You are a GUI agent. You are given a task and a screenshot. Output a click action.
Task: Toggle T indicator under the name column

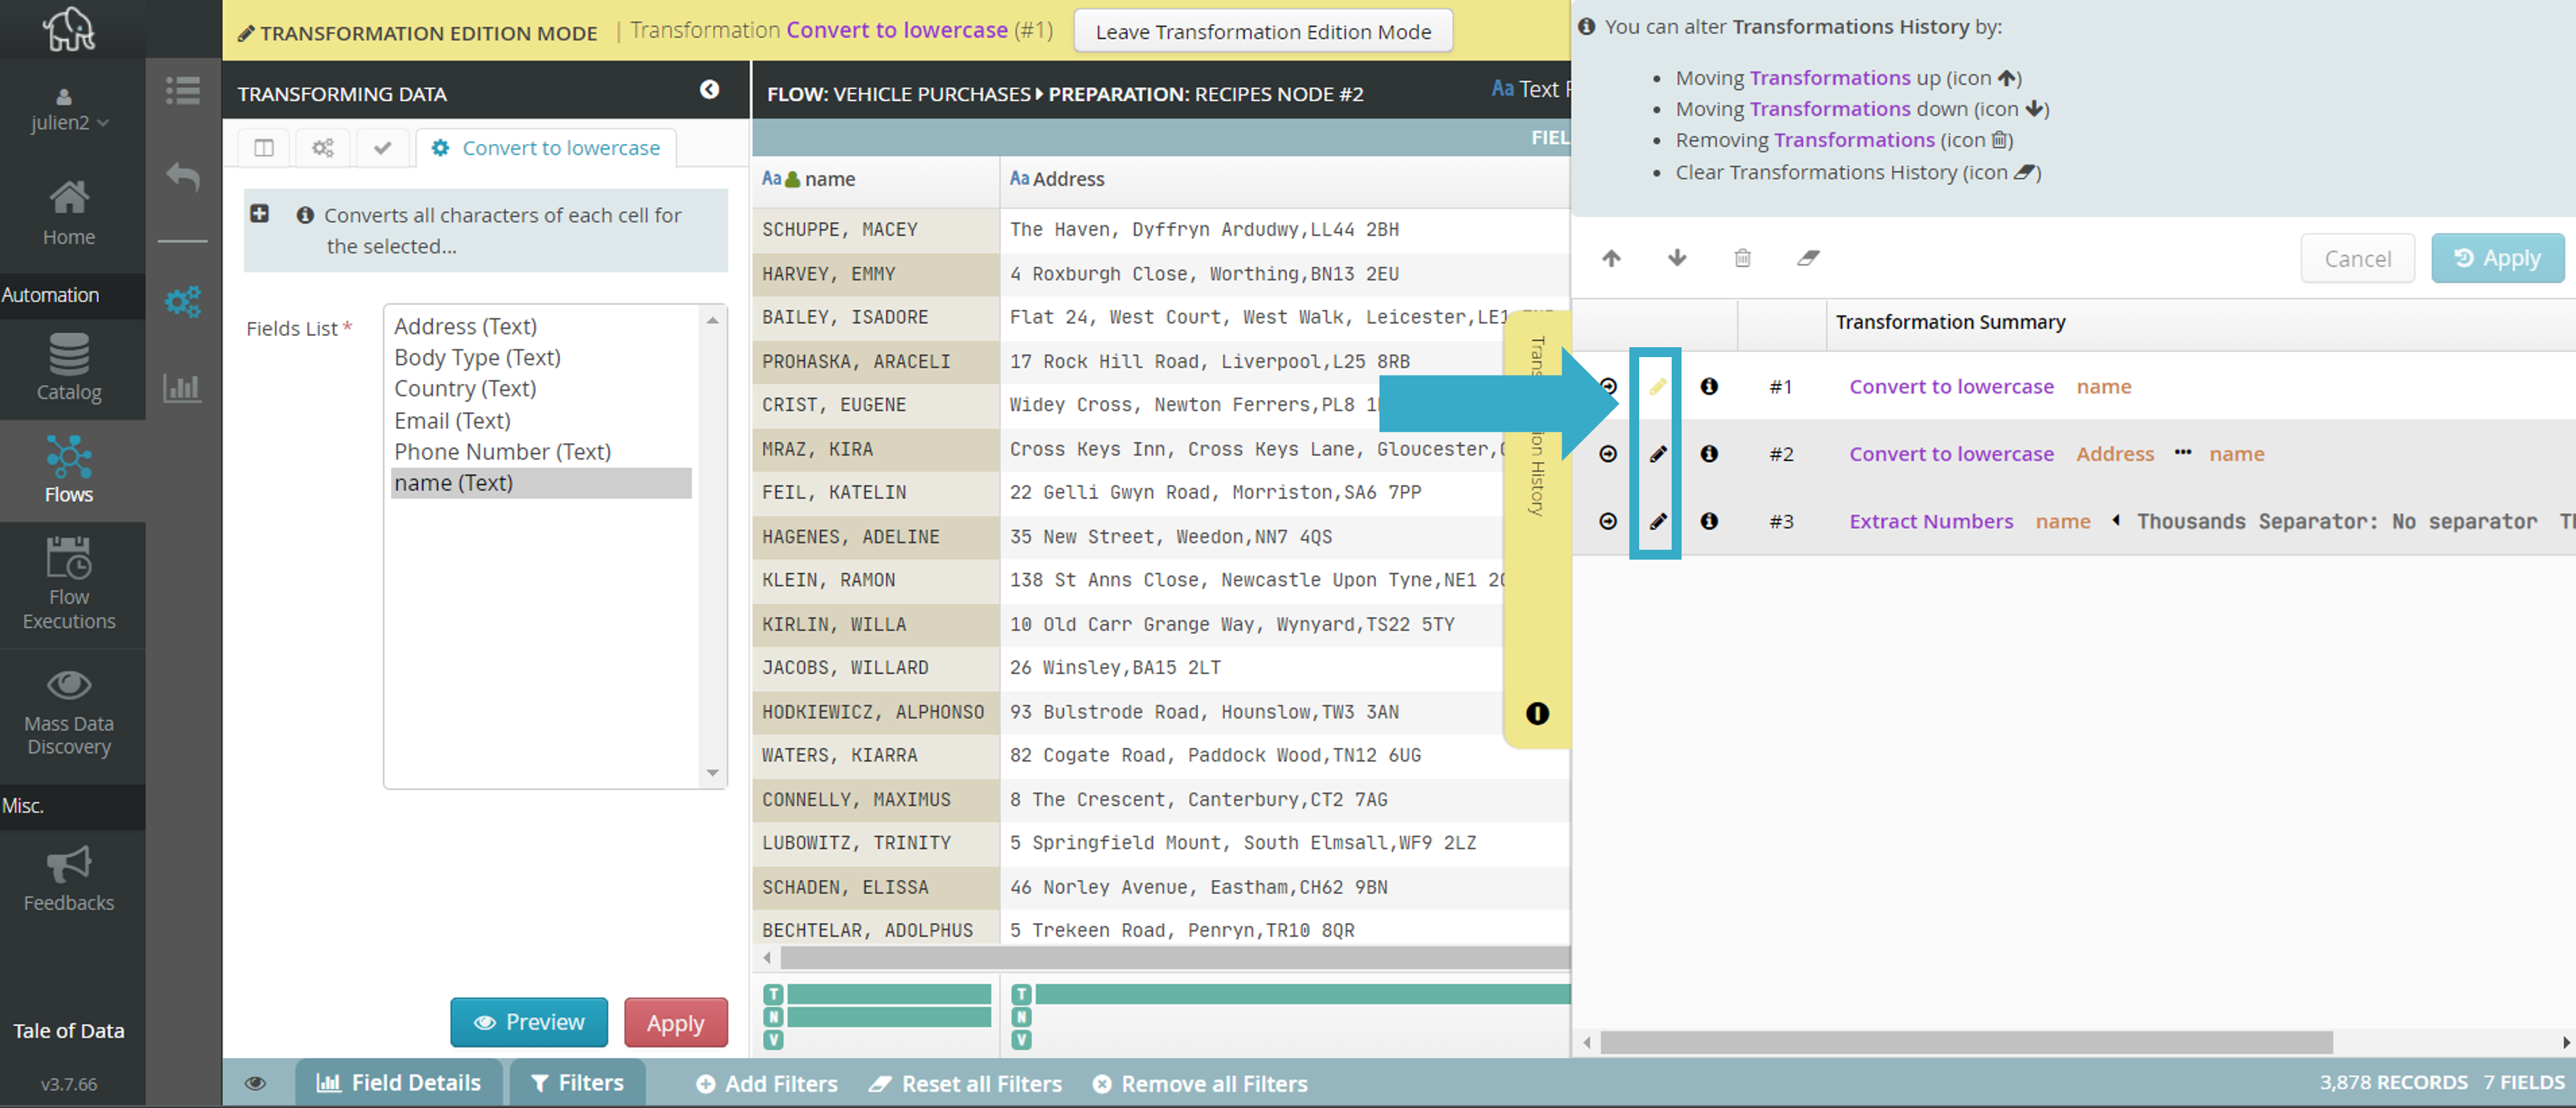(774, 994)
